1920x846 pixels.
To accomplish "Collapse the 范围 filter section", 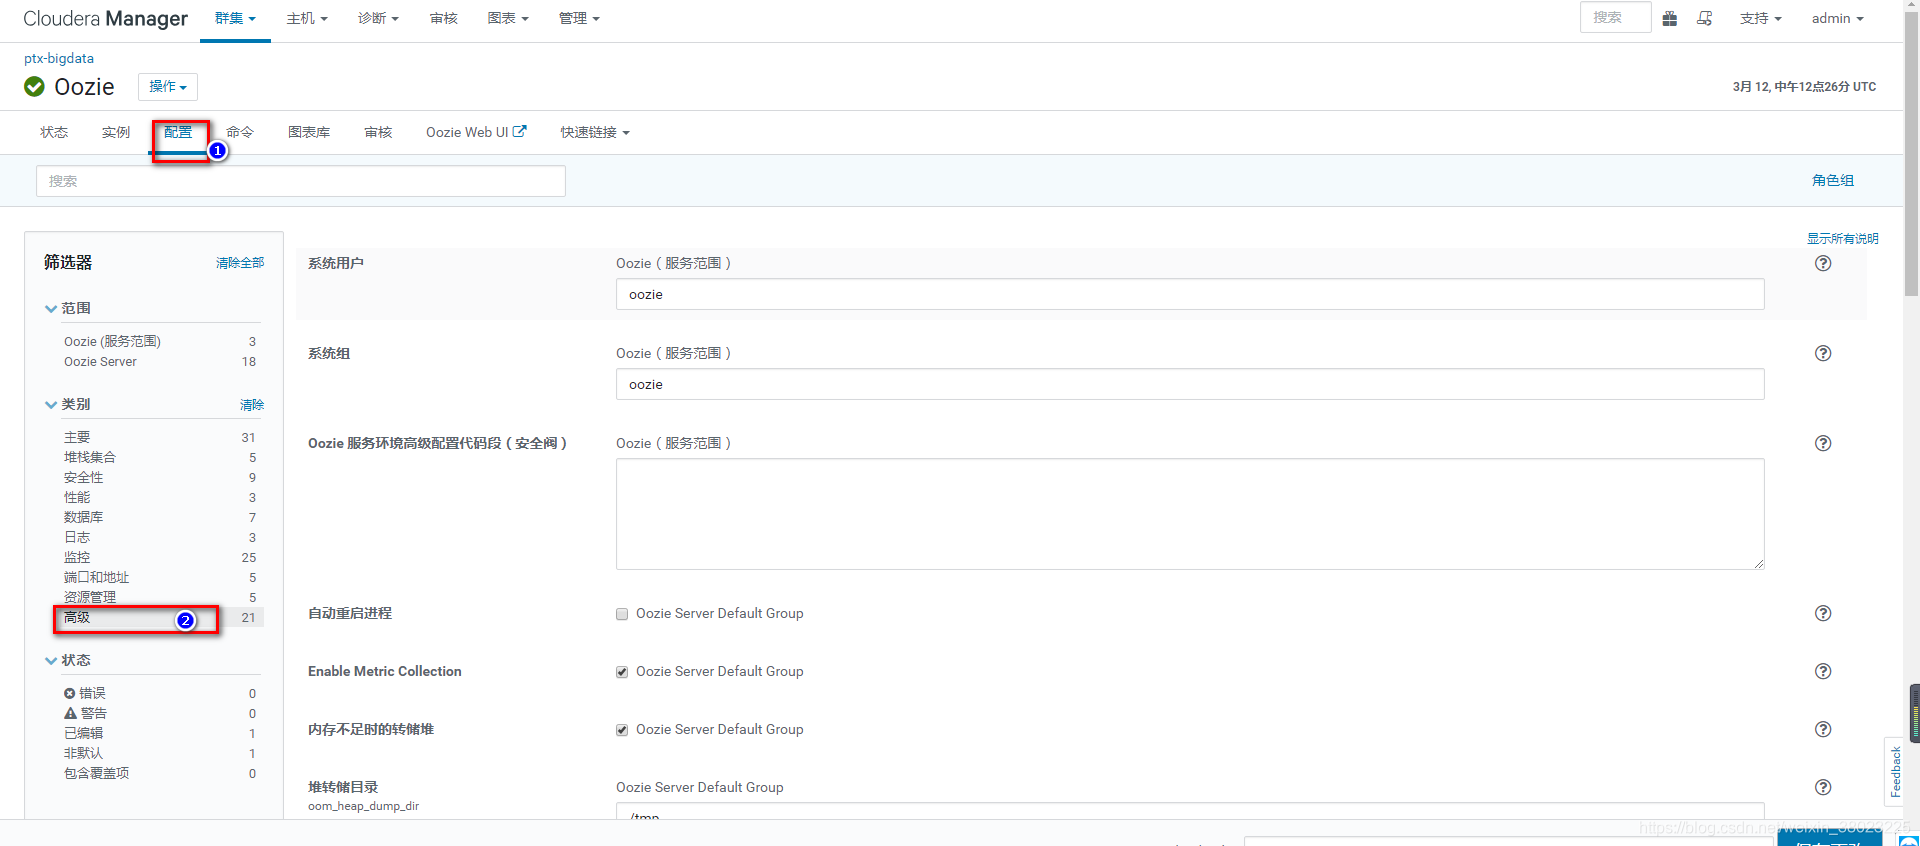I will click(68, 308).
